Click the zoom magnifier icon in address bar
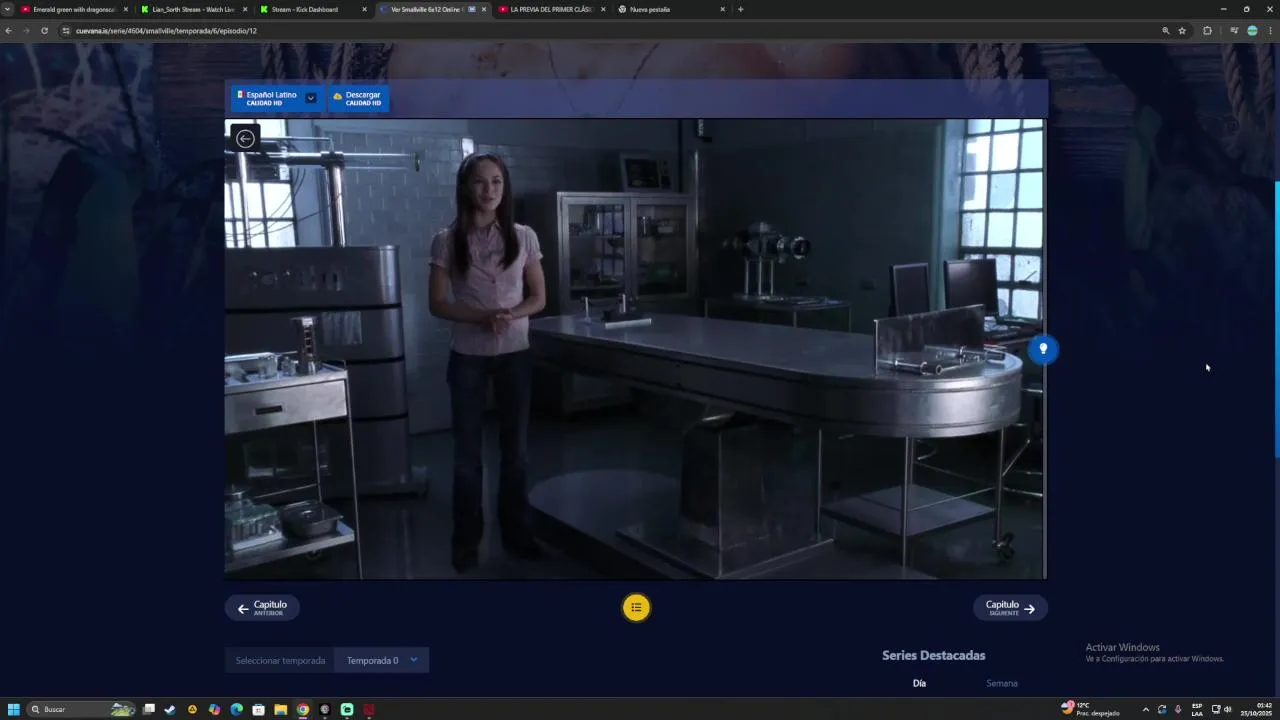Screen dimensions: 1280x720 (1165, 31)
